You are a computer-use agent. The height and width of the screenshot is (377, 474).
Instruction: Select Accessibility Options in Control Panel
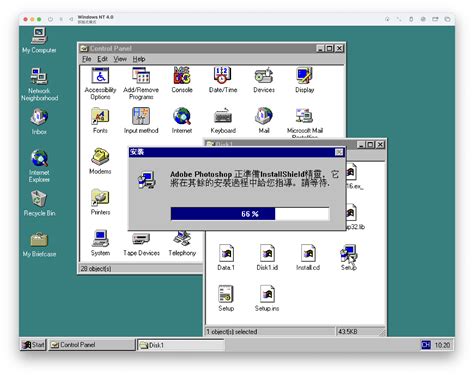[100, 83]
